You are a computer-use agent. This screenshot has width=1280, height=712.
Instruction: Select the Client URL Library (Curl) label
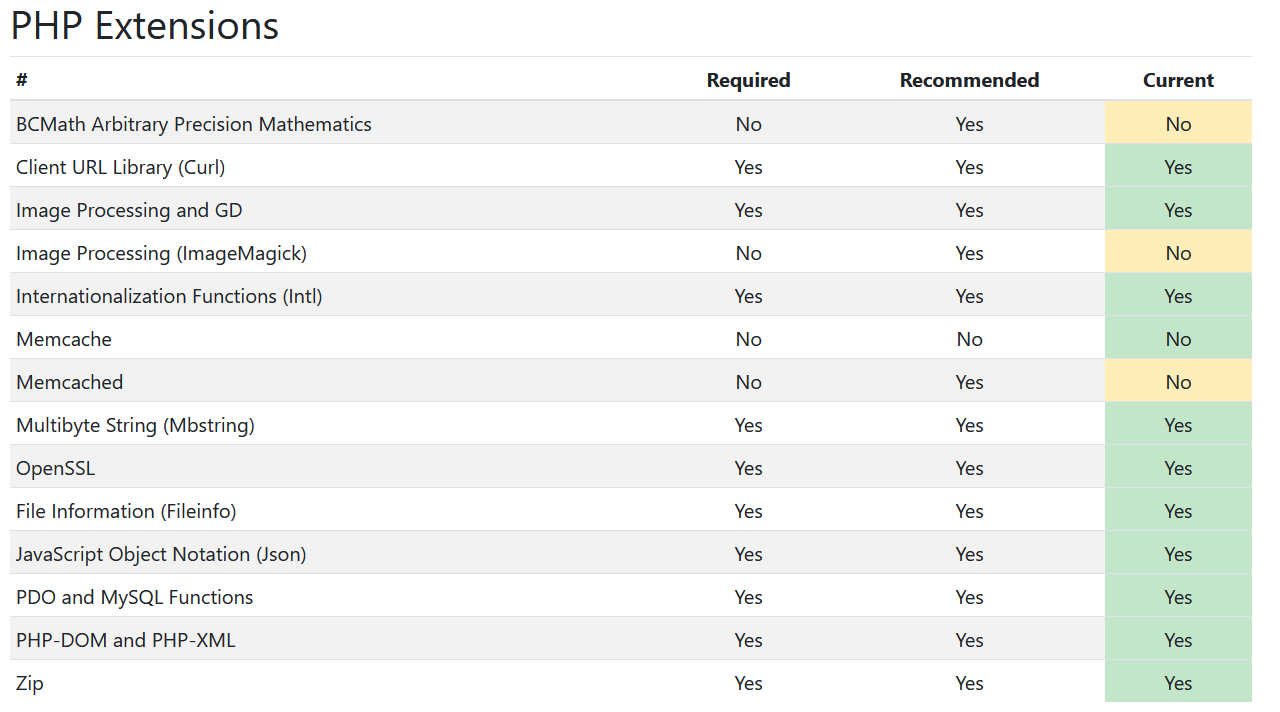pos(121,167)
